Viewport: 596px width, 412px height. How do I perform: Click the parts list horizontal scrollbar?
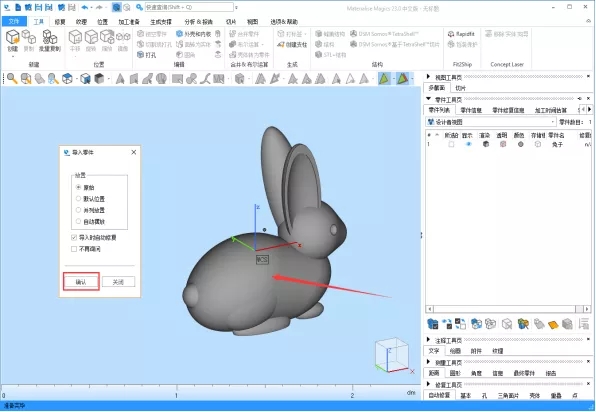click(509, 309)
